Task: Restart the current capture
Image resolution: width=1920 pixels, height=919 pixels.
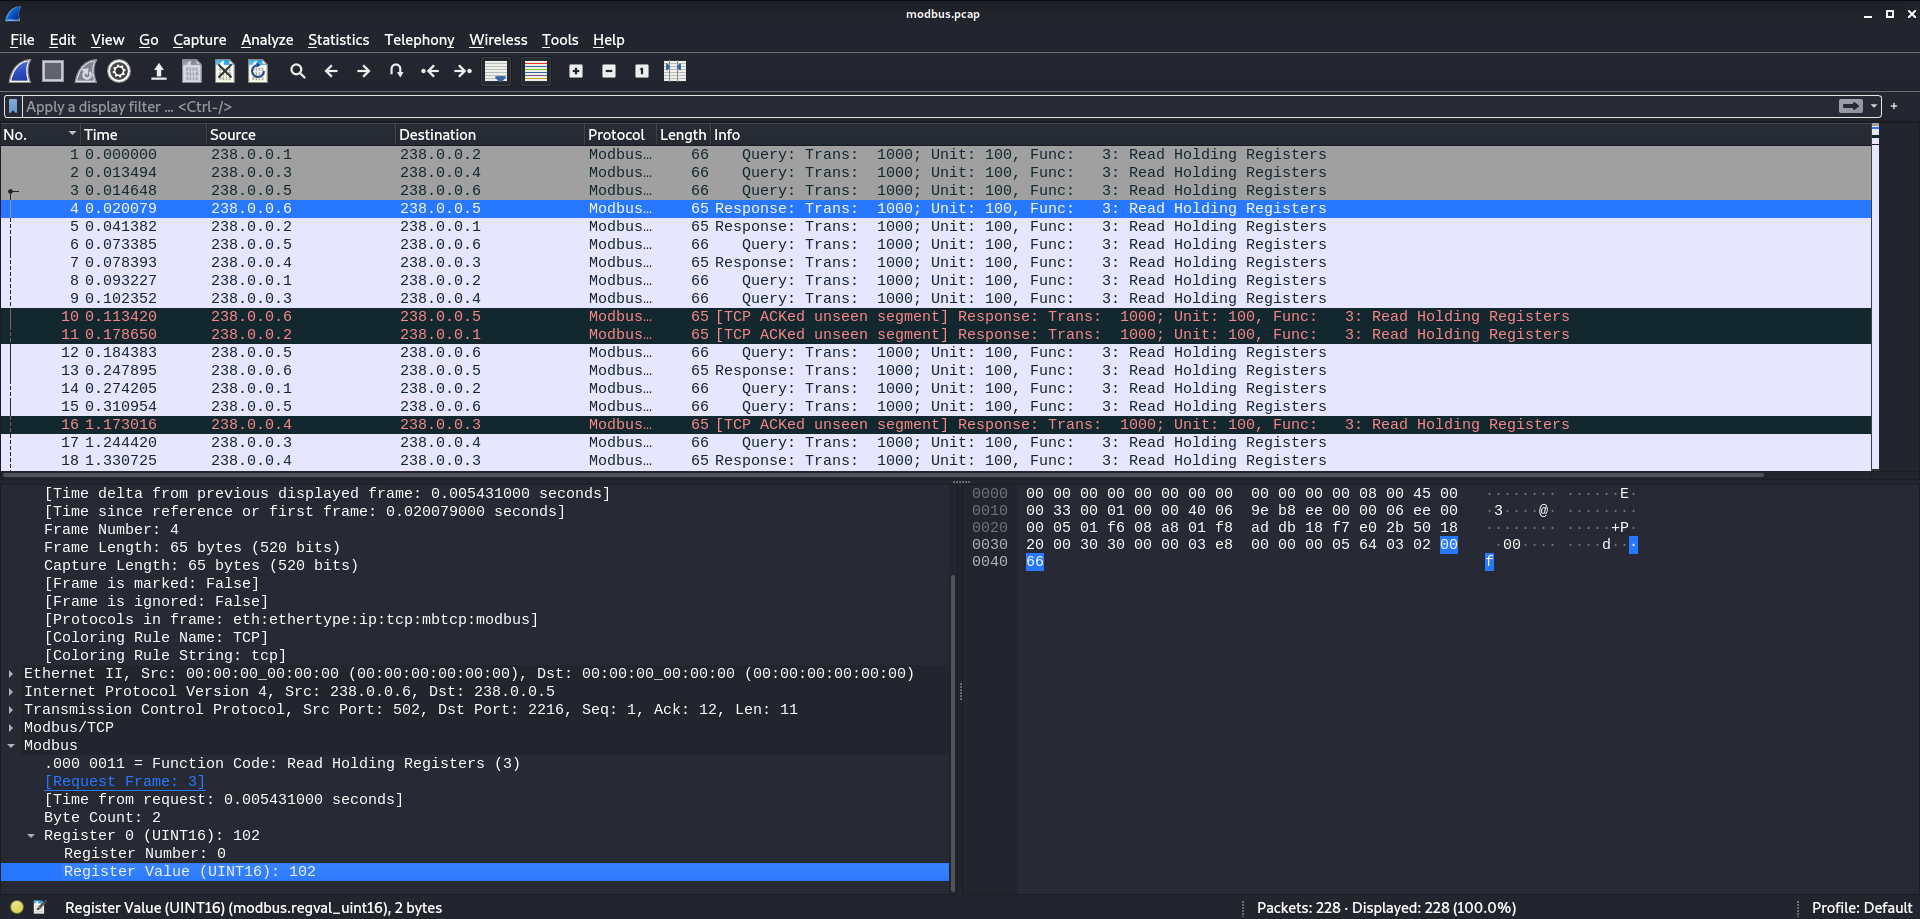Action: 86,71
